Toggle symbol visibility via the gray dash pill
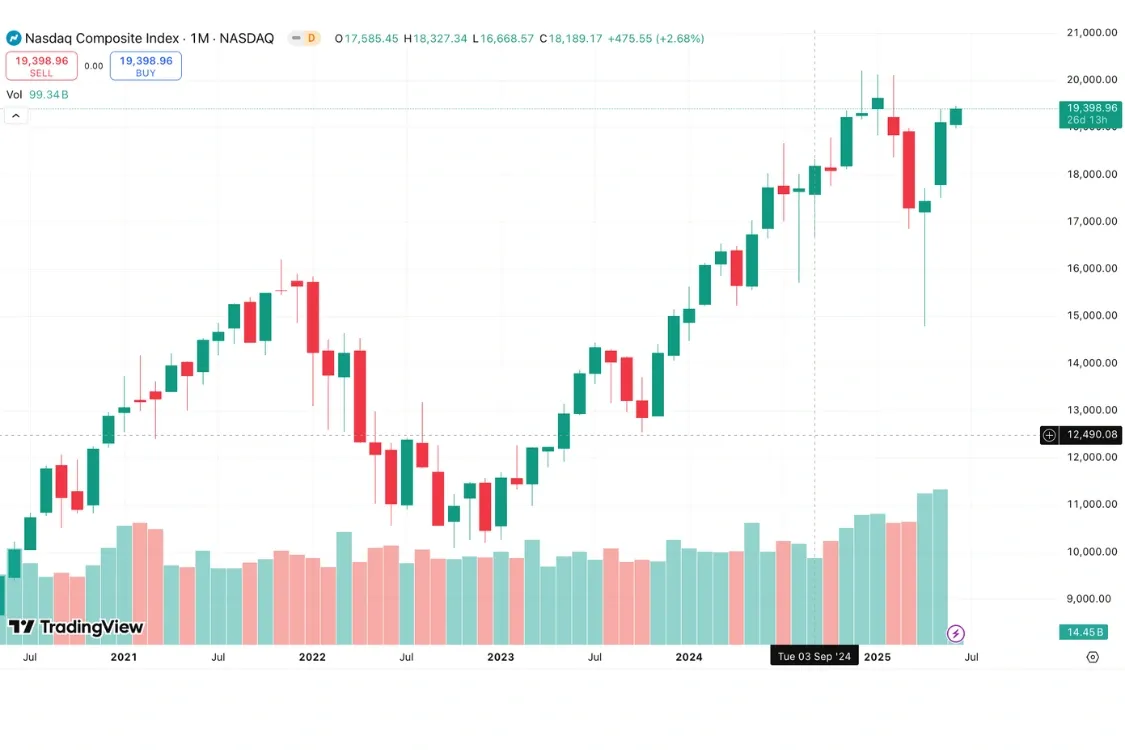 (x=297, y=37)
